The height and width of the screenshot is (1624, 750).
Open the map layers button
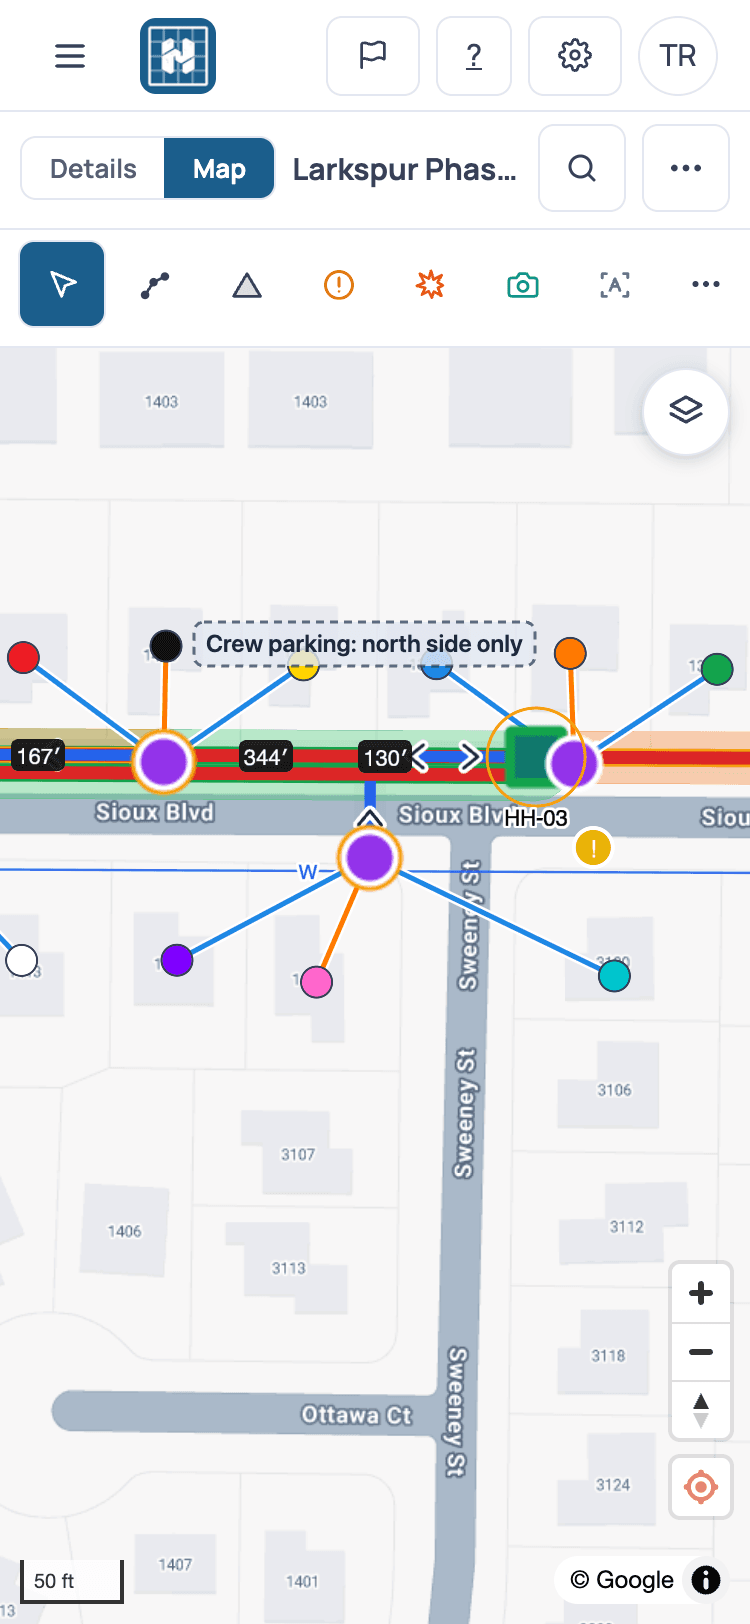pos(686,411)
